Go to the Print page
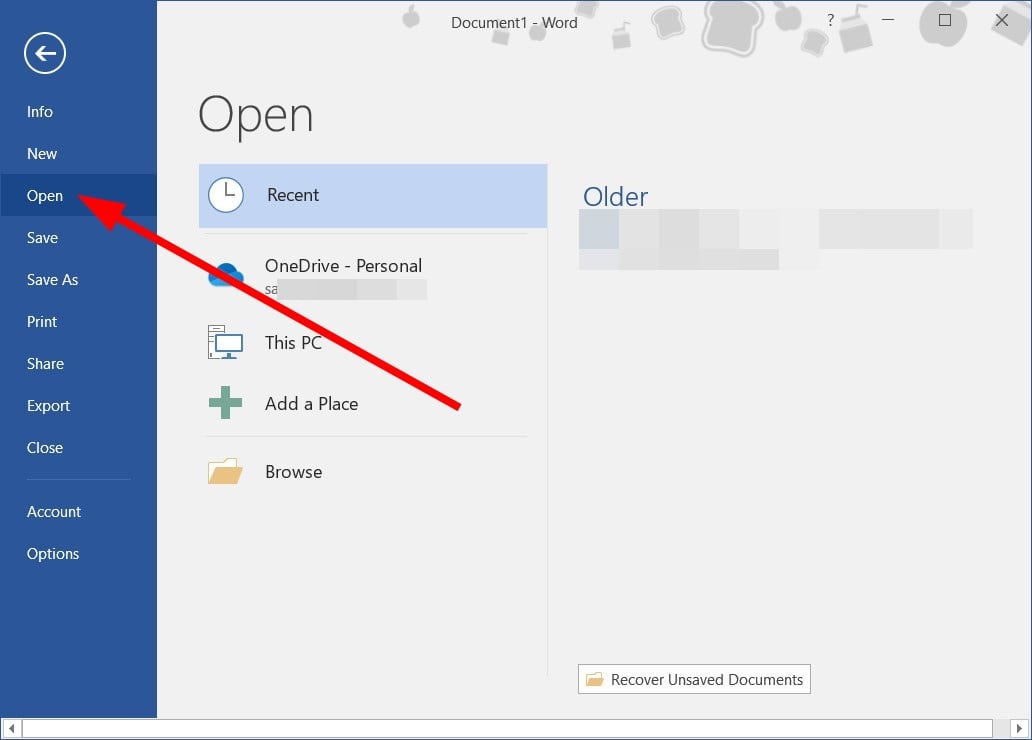This screenshot has width=1032, height=740. click(x=78, y=322)
